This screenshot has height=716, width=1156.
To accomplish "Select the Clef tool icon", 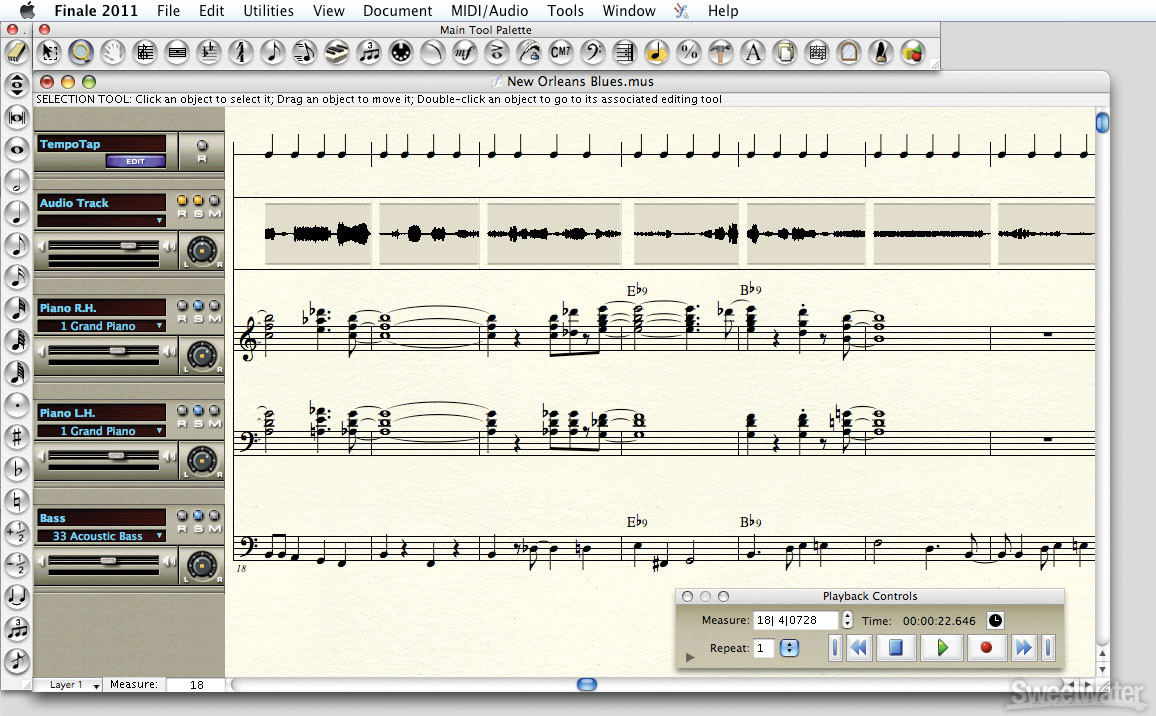I will click(593, 52).
